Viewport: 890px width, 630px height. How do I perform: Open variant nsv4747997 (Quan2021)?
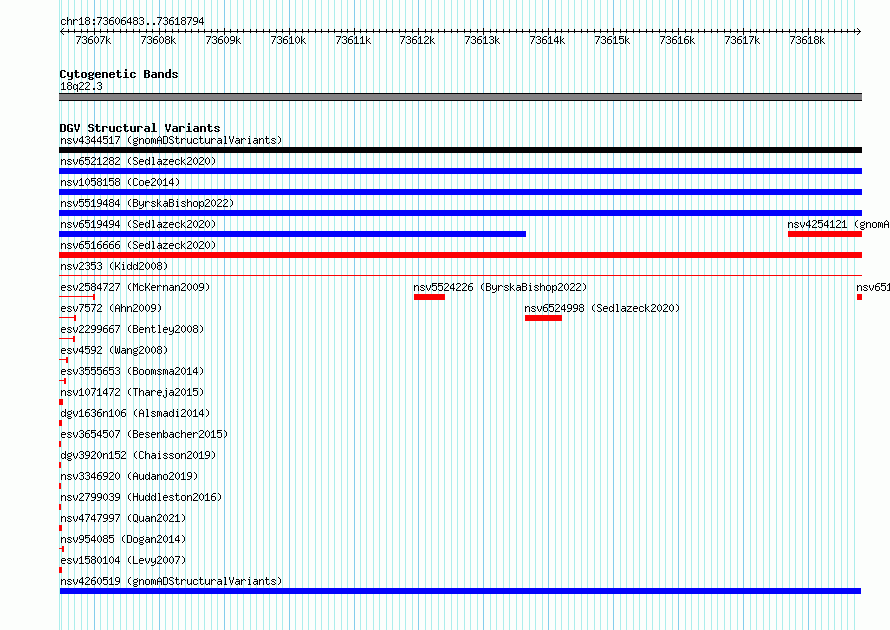(123, 518)
